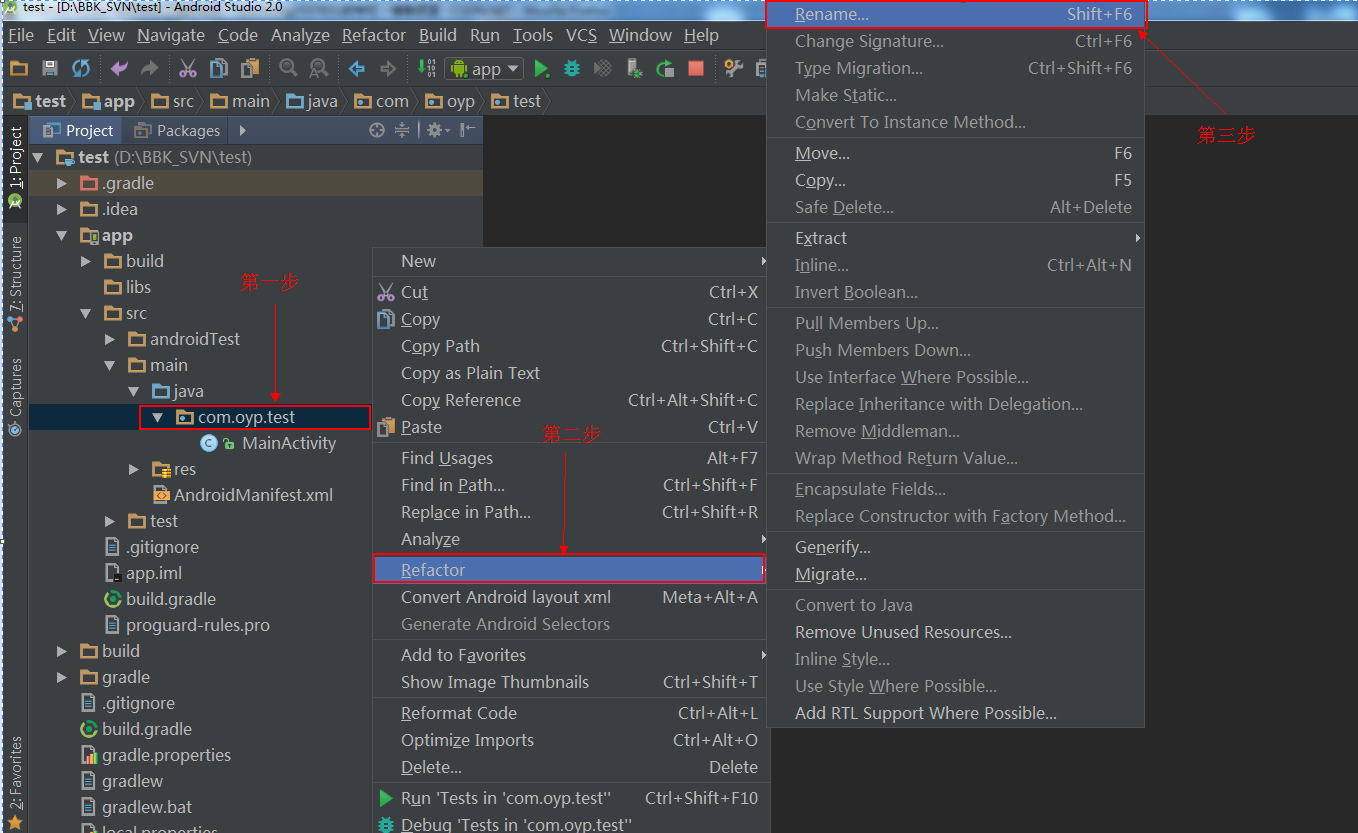Open Project panel gear settings
This screenshot has height=833, width=1358.
pos(438,130)
